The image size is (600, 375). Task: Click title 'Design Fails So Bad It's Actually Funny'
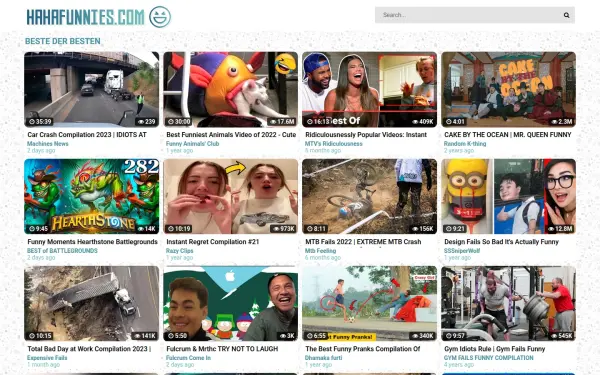click(501, 242)
